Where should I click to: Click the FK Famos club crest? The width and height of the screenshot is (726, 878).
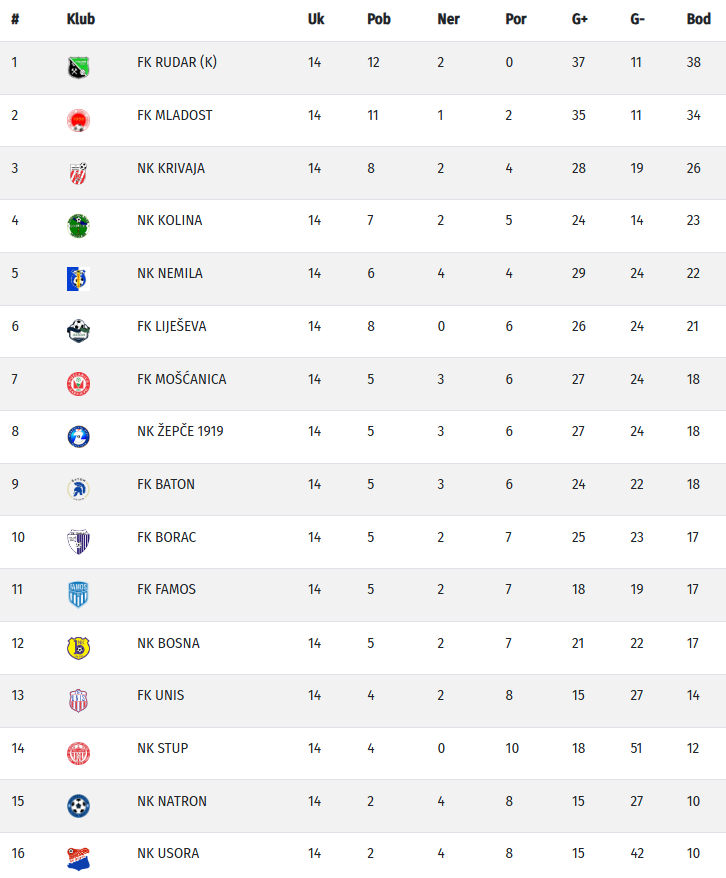[78, 594]
